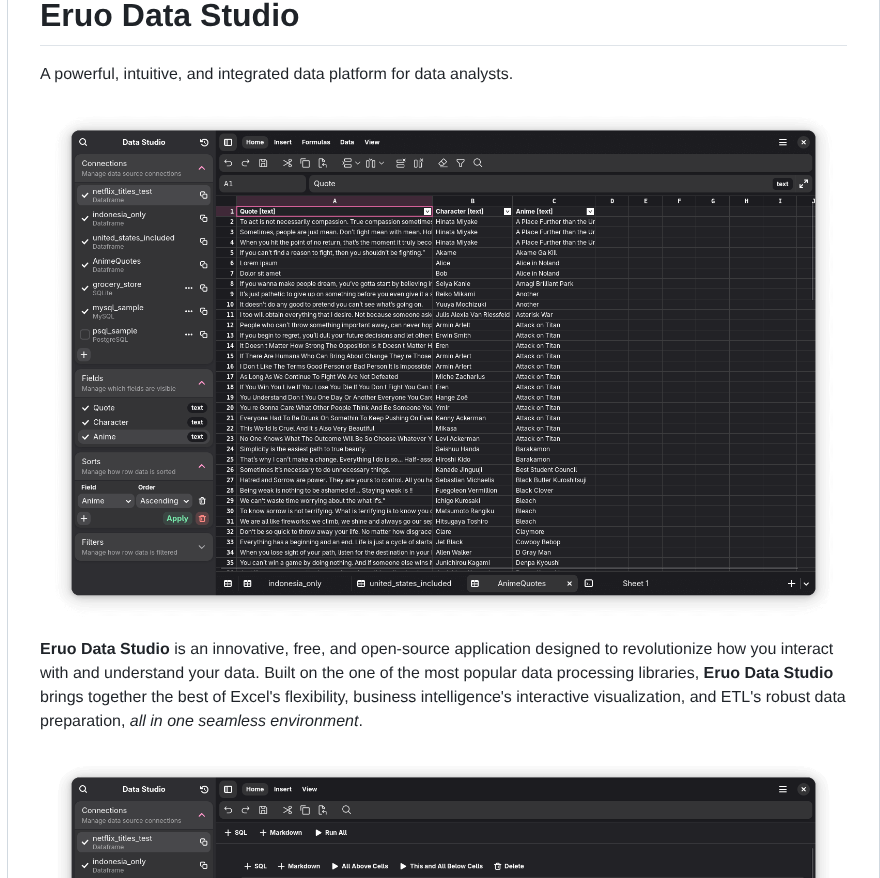Select the copy icon in the spreadsheet toolbar
The height and width of the screenshot is (878, 880).
[306, 163]
